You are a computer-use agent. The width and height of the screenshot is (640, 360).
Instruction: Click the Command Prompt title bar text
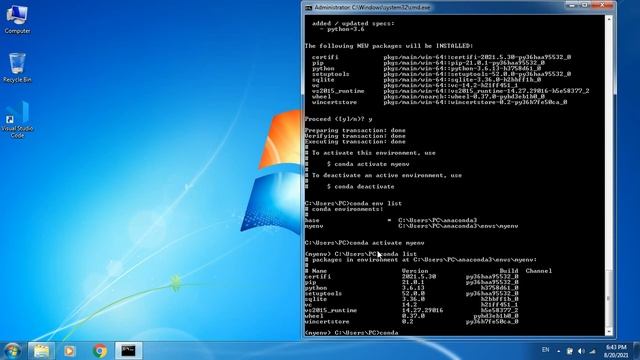coord(372,8)
